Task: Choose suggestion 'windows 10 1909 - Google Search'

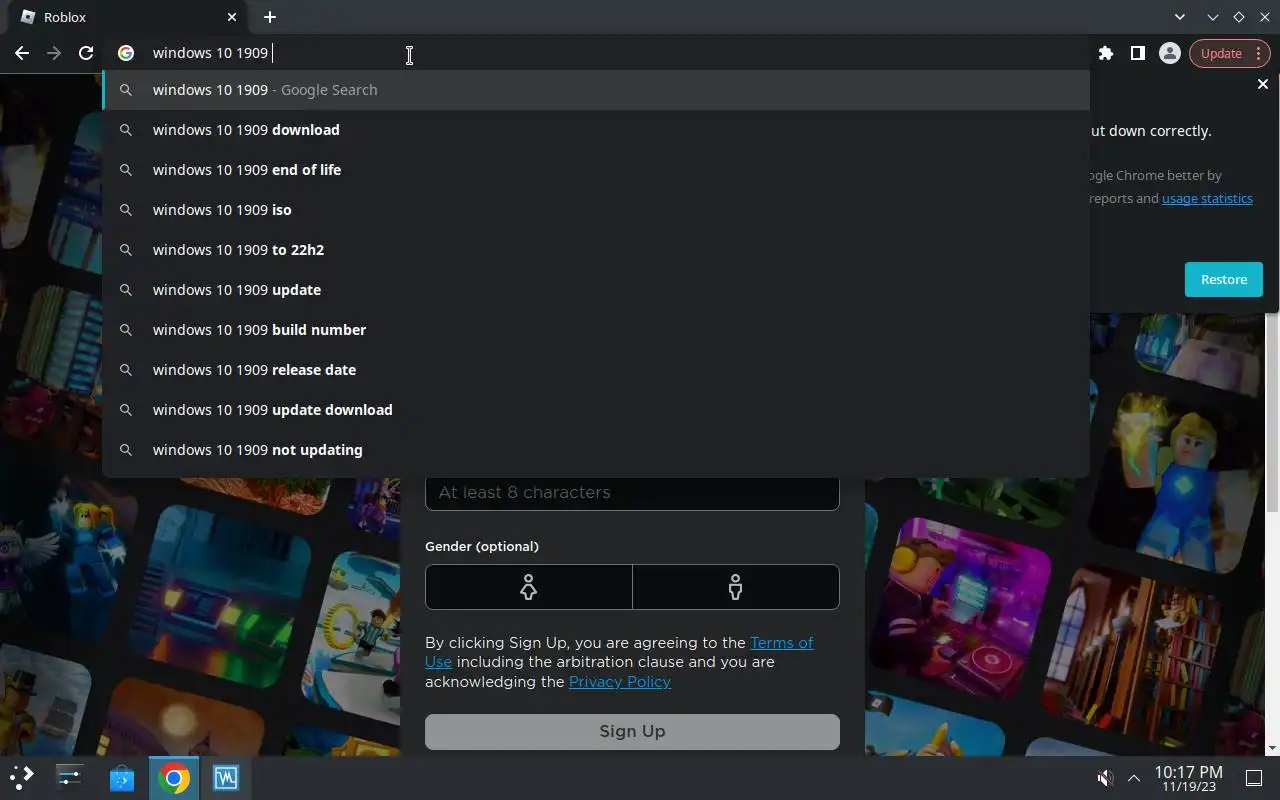Action: pyautogui.click(x=596, y=90)
